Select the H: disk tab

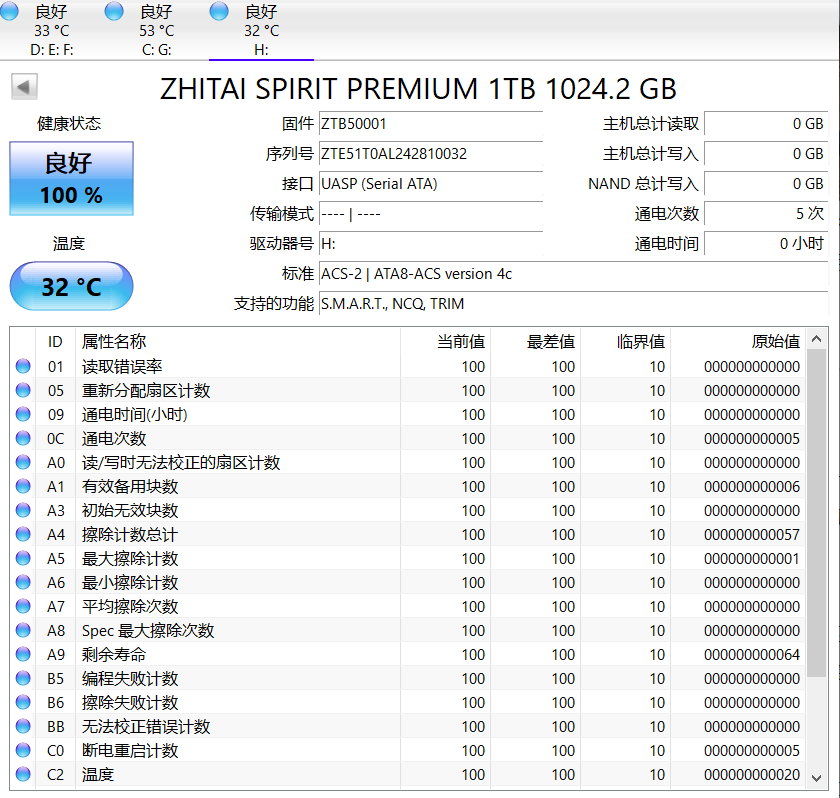point(261,30)
